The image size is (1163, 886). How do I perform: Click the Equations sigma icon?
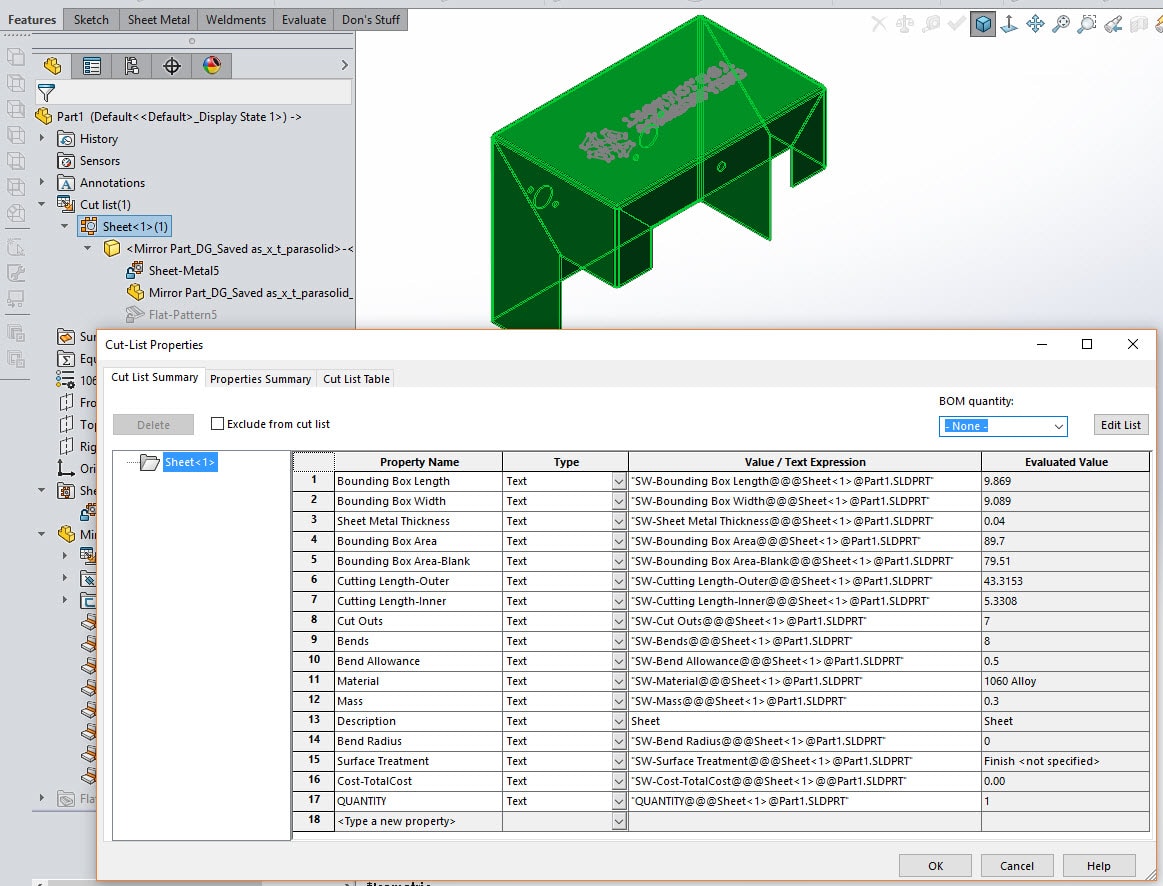[66, 359]
